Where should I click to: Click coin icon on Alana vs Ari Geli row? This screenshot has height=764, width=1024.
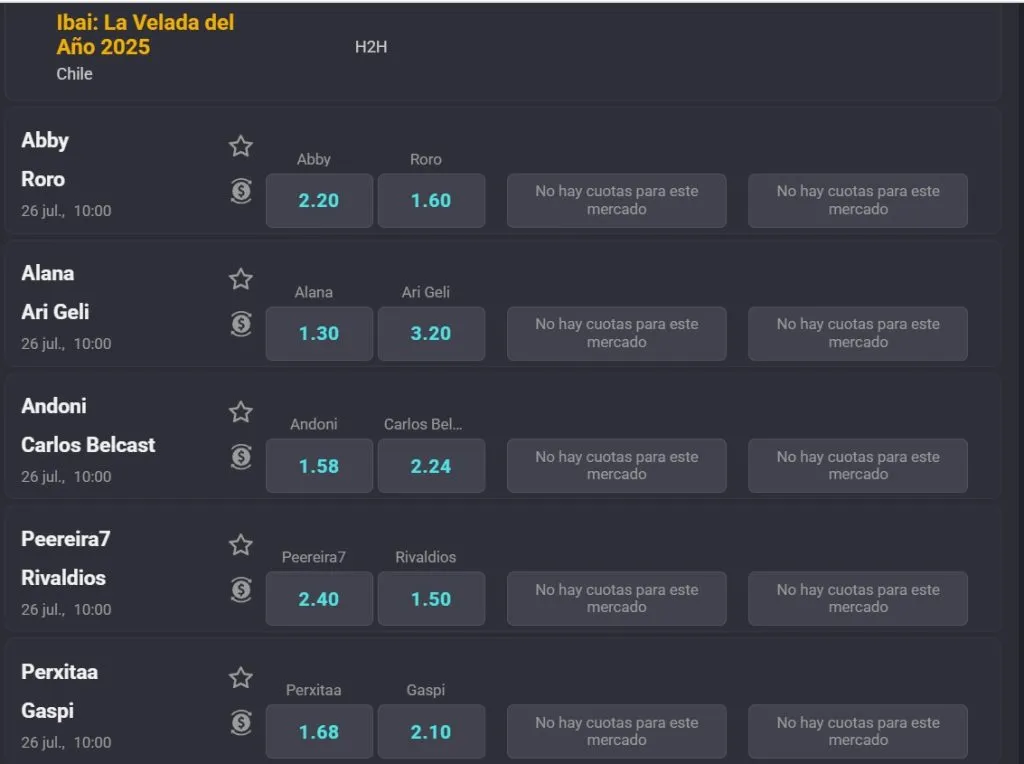(x=241, y=324)
